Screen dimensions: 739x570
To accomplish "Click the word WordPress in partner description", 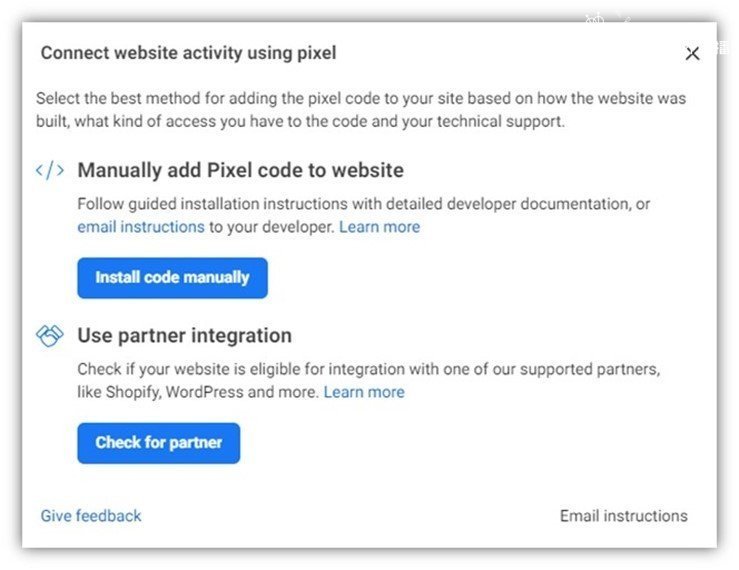I will point(204,392).
